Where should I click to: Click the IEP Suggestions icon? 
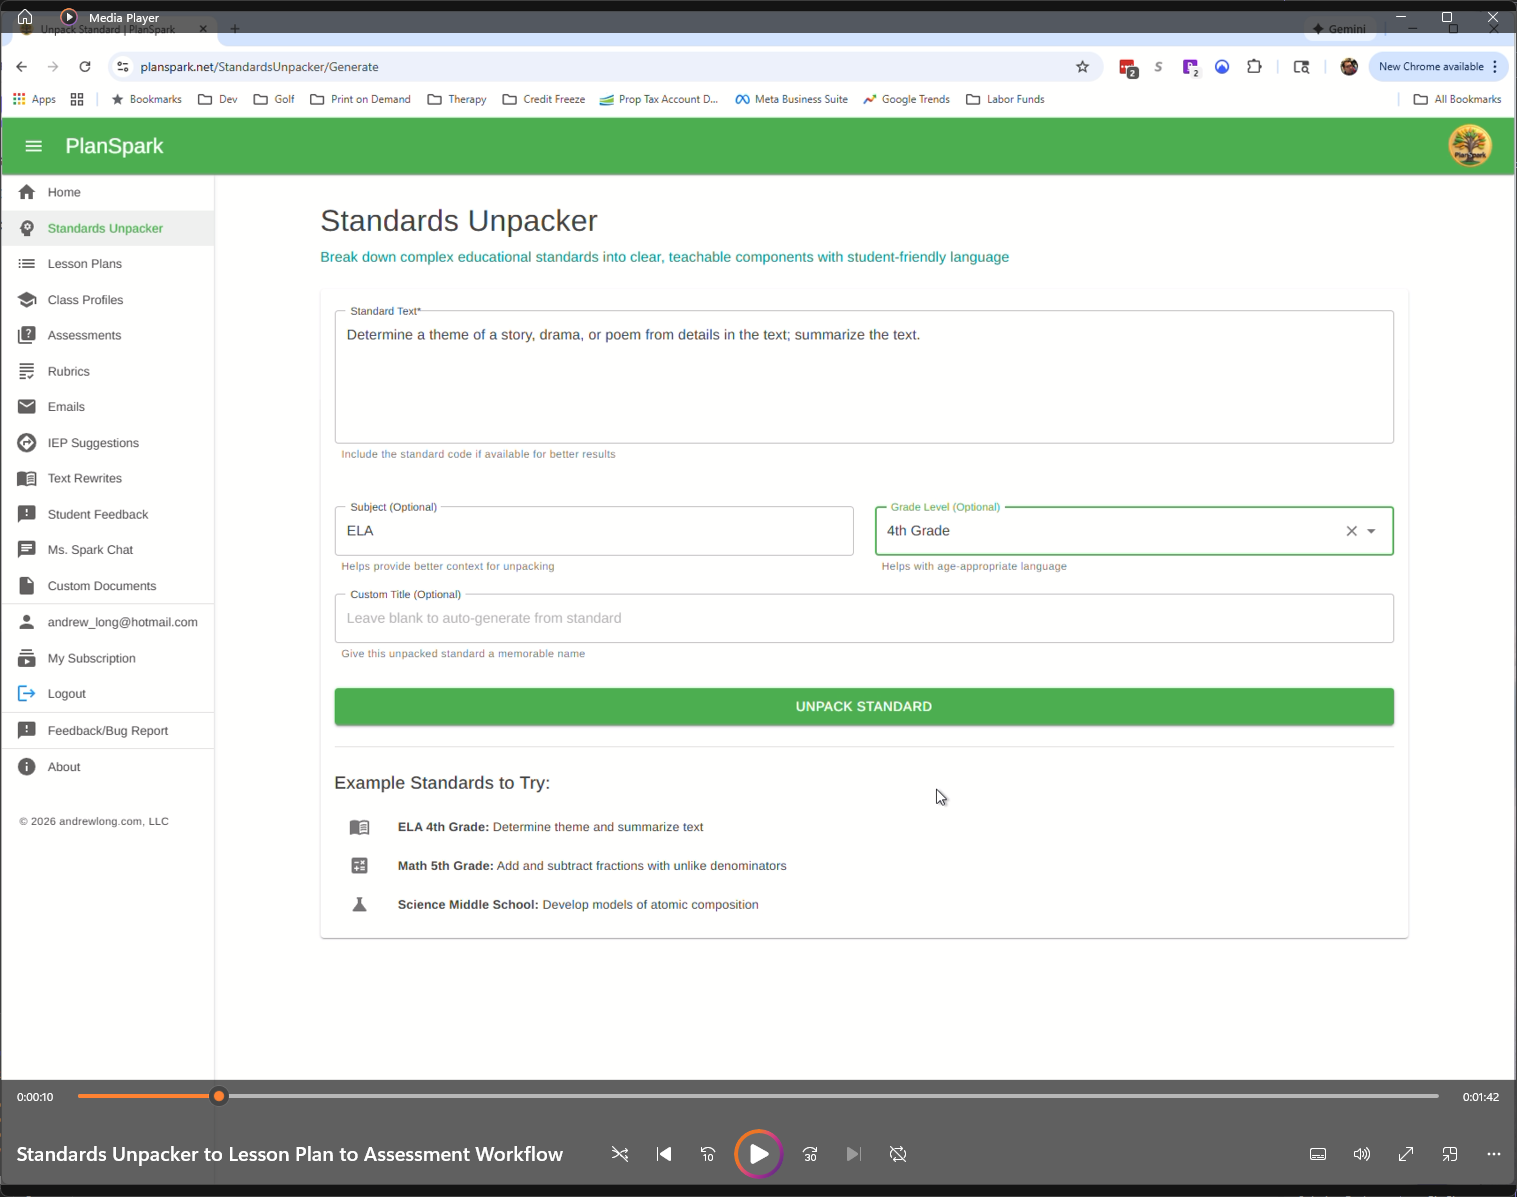[27, 442]
